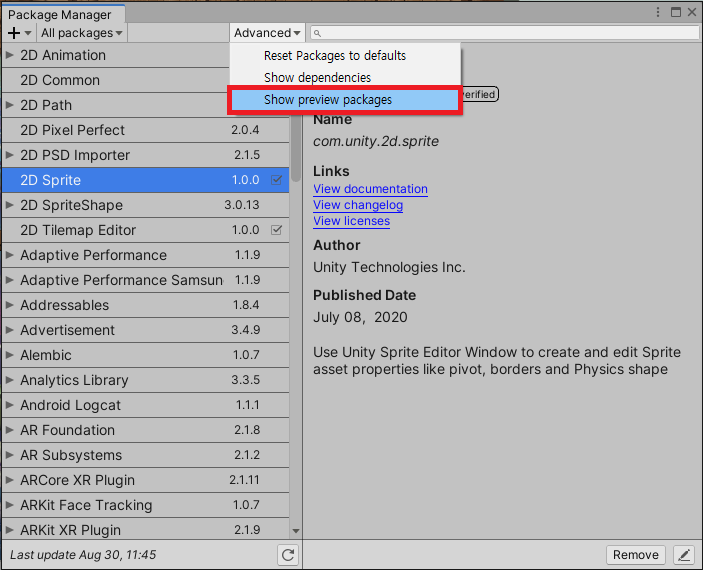This screenshot has height=570, width=703.
Task: Select the ARCore XR Plugin name
Action: (77, 480)
